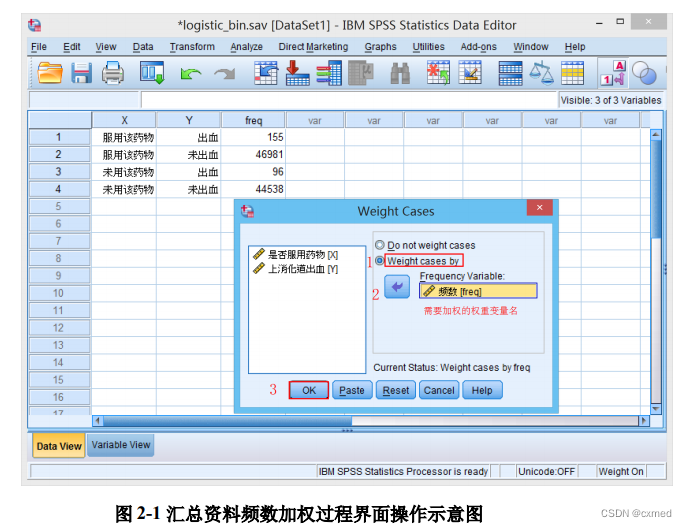Open the File menu
The height and width of the screenshot is (527, 687).
coord(39,47)
